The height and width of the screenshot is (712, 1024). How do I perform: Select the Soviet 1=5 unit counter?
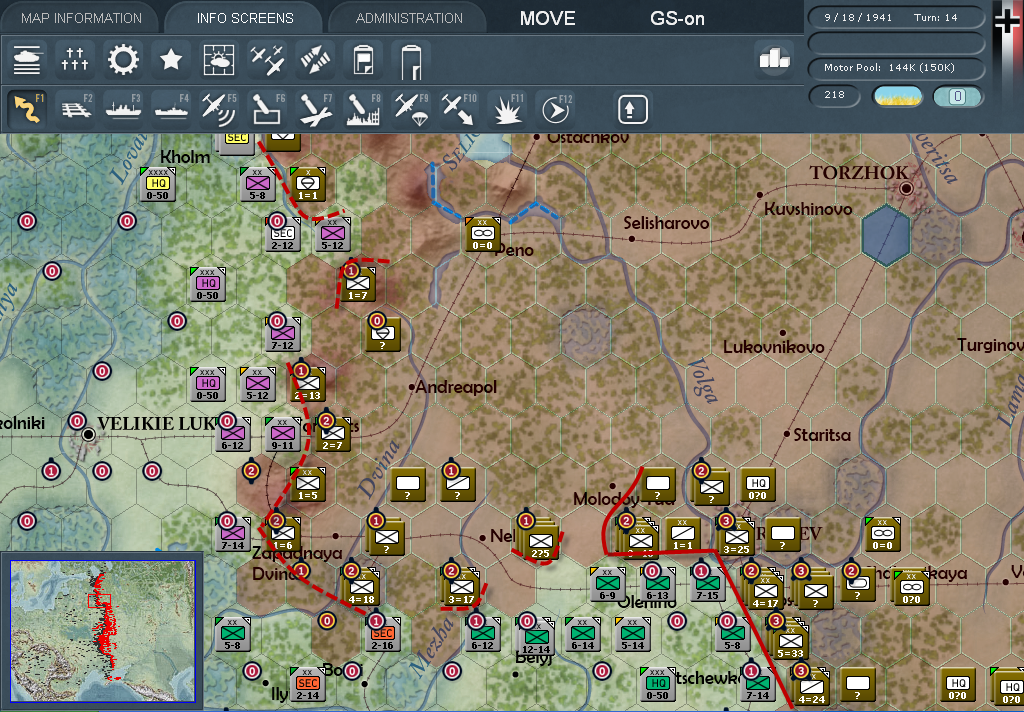pyautogui.click(x=308, y=484)
